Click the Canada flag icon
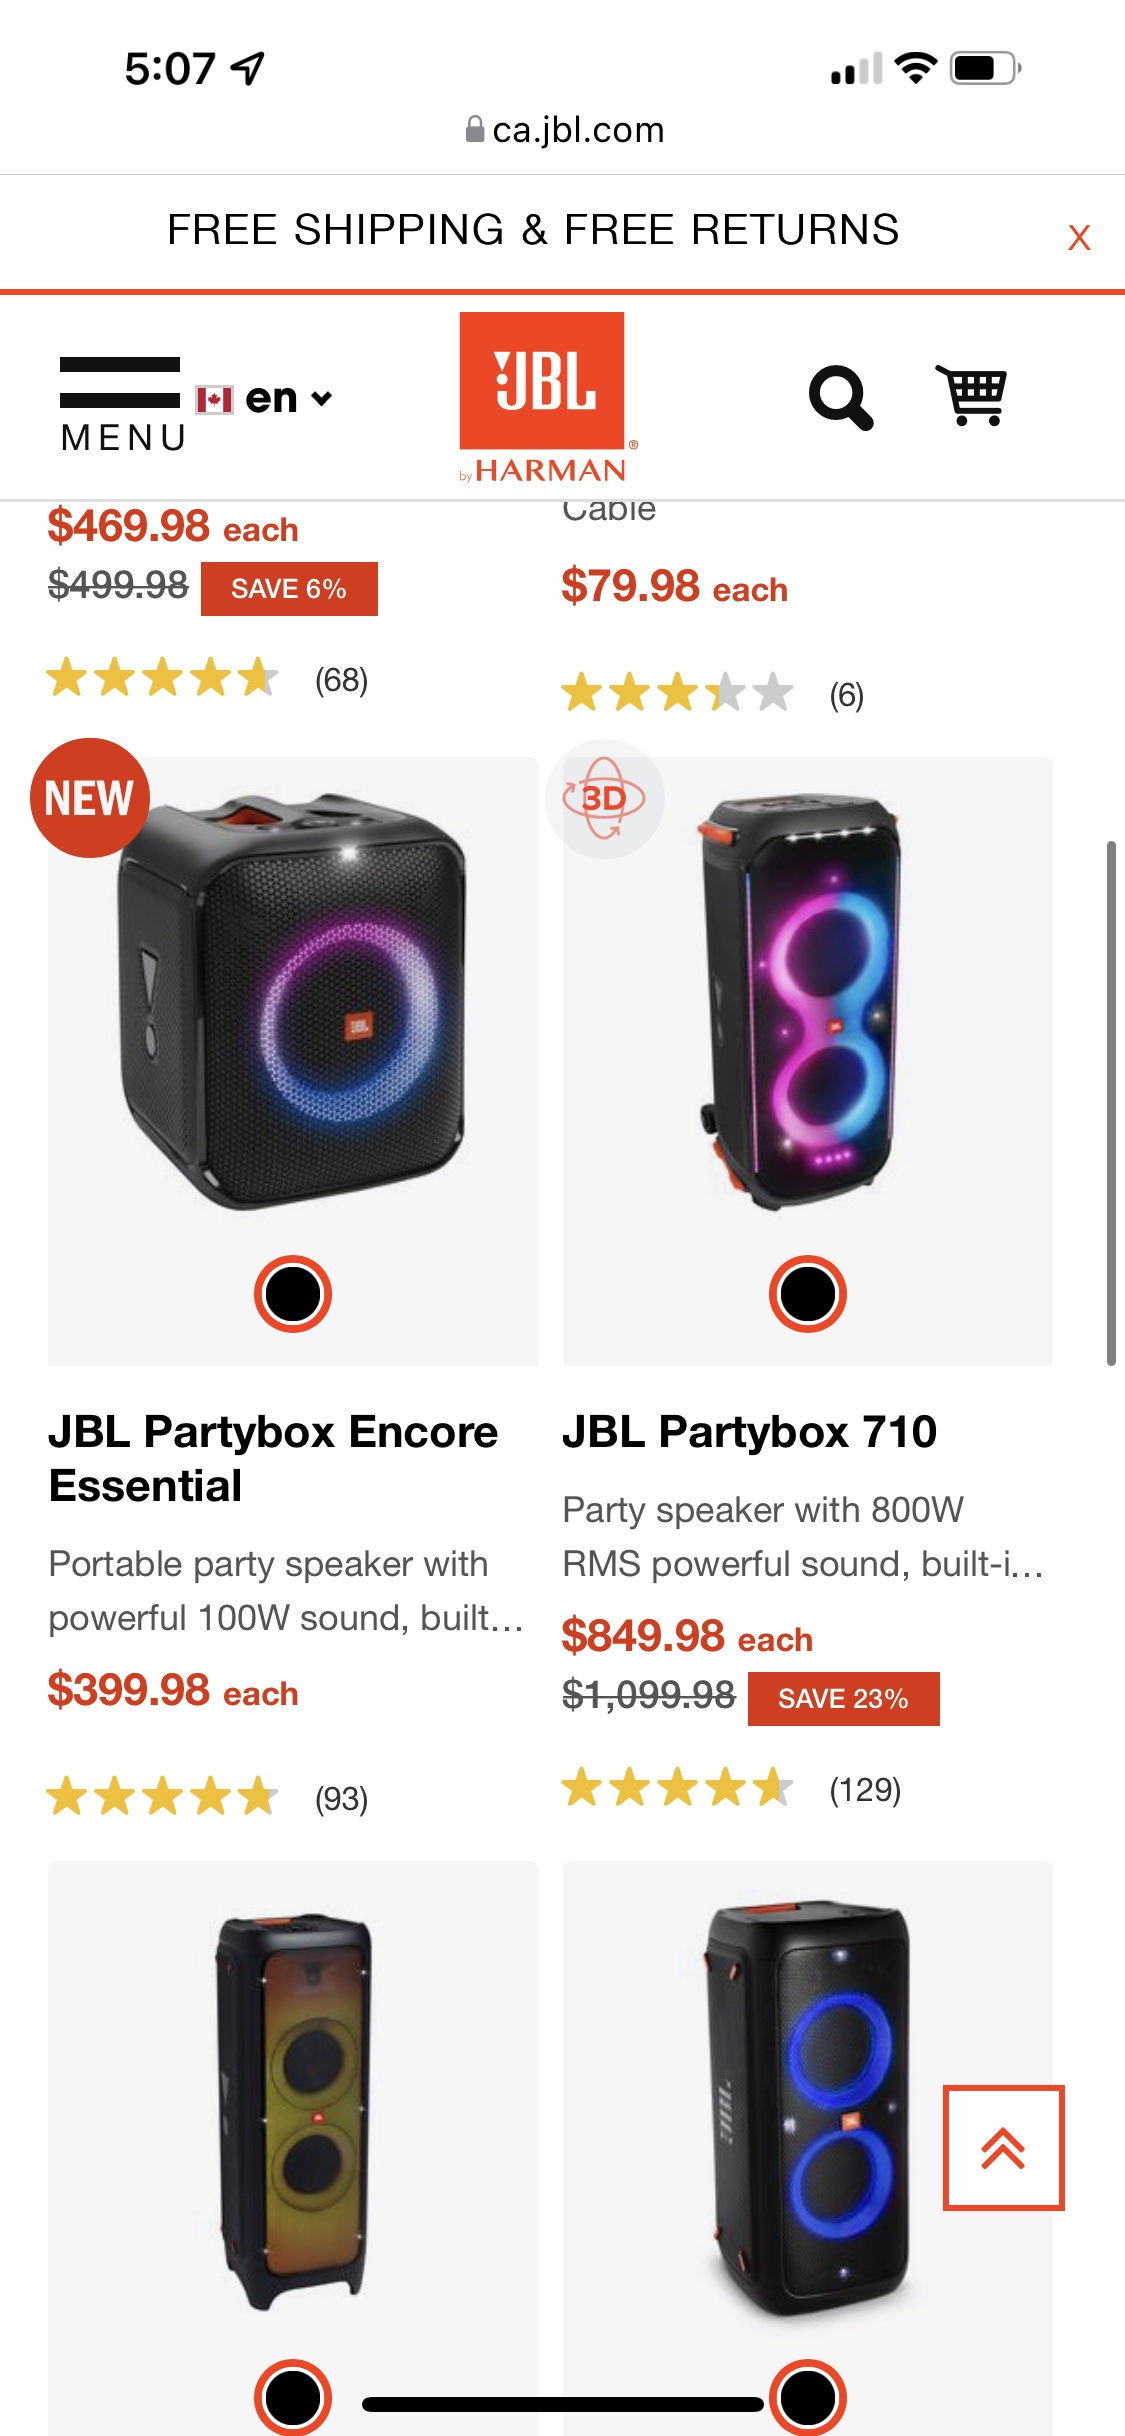 (214, 400)
